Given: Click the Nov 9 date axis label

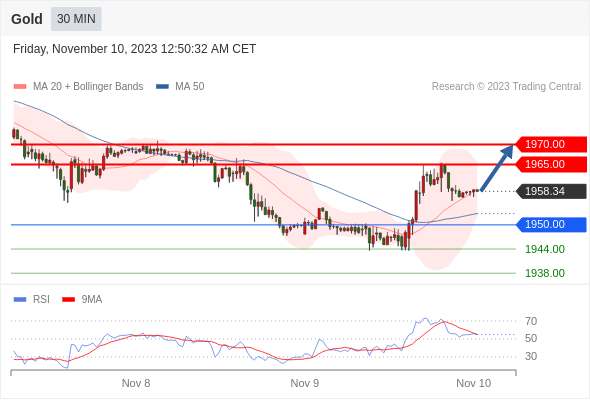Looking at the screenshot, I should click(305, 383).
